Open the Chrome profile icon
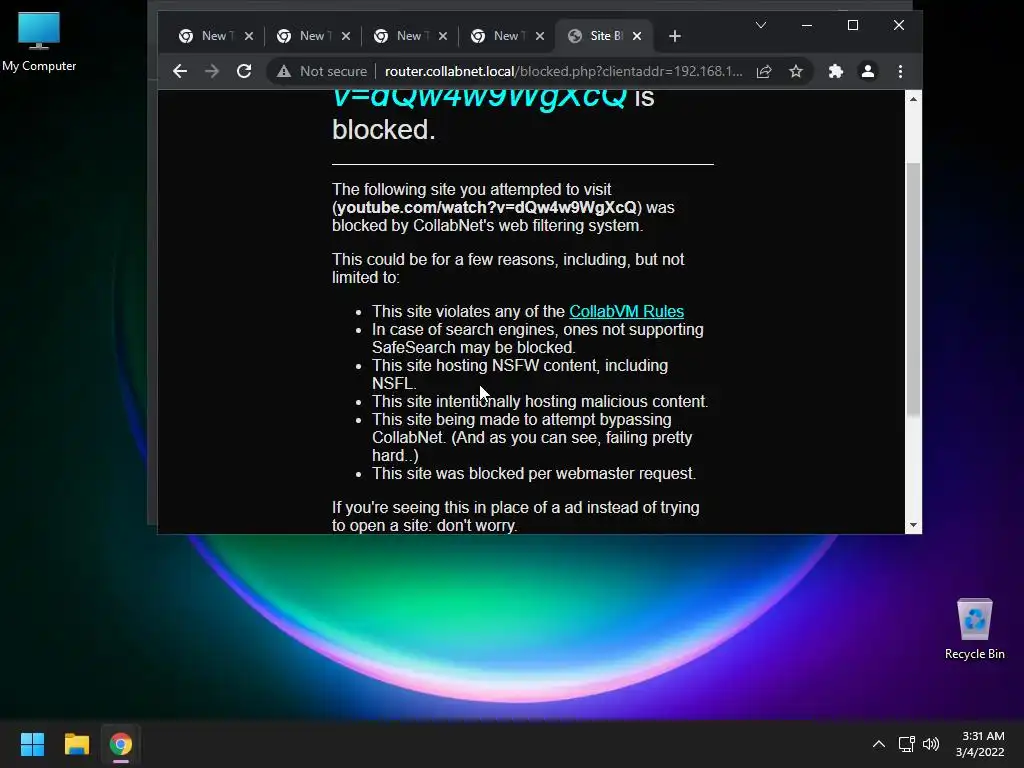 (x=867, y=71)
